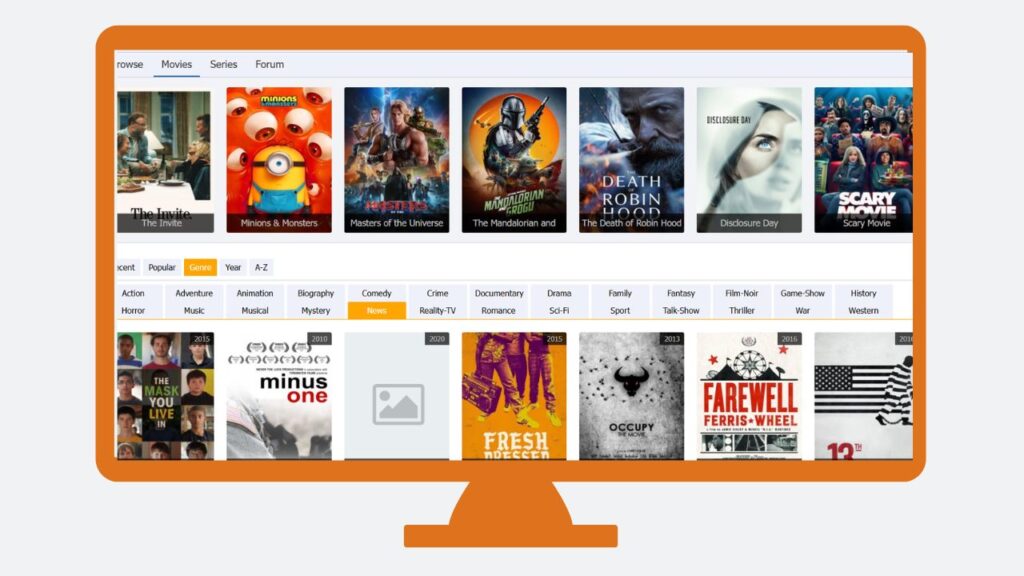Open the 2020 placeholder image poster

(396, 396)
